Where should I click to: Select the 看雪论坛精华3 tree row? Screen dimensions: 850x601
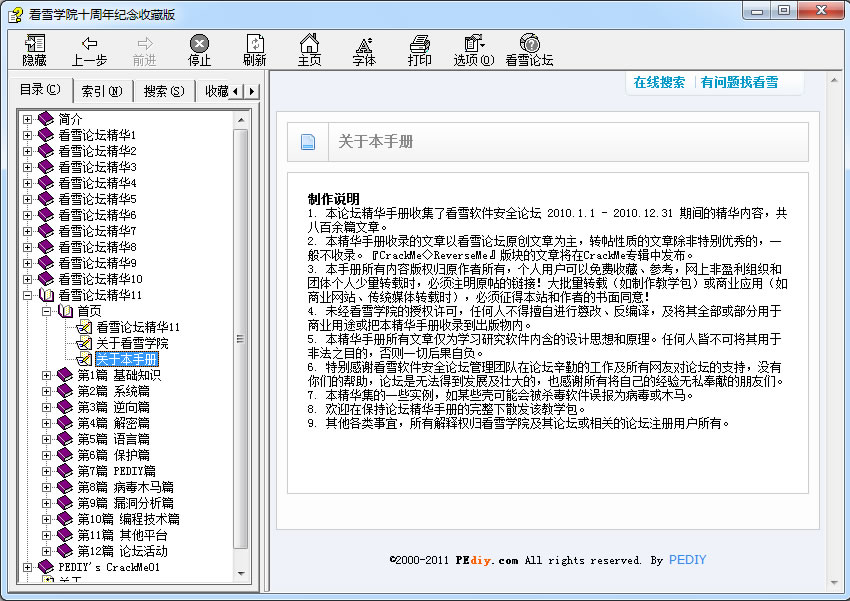(x=97, y=167)
